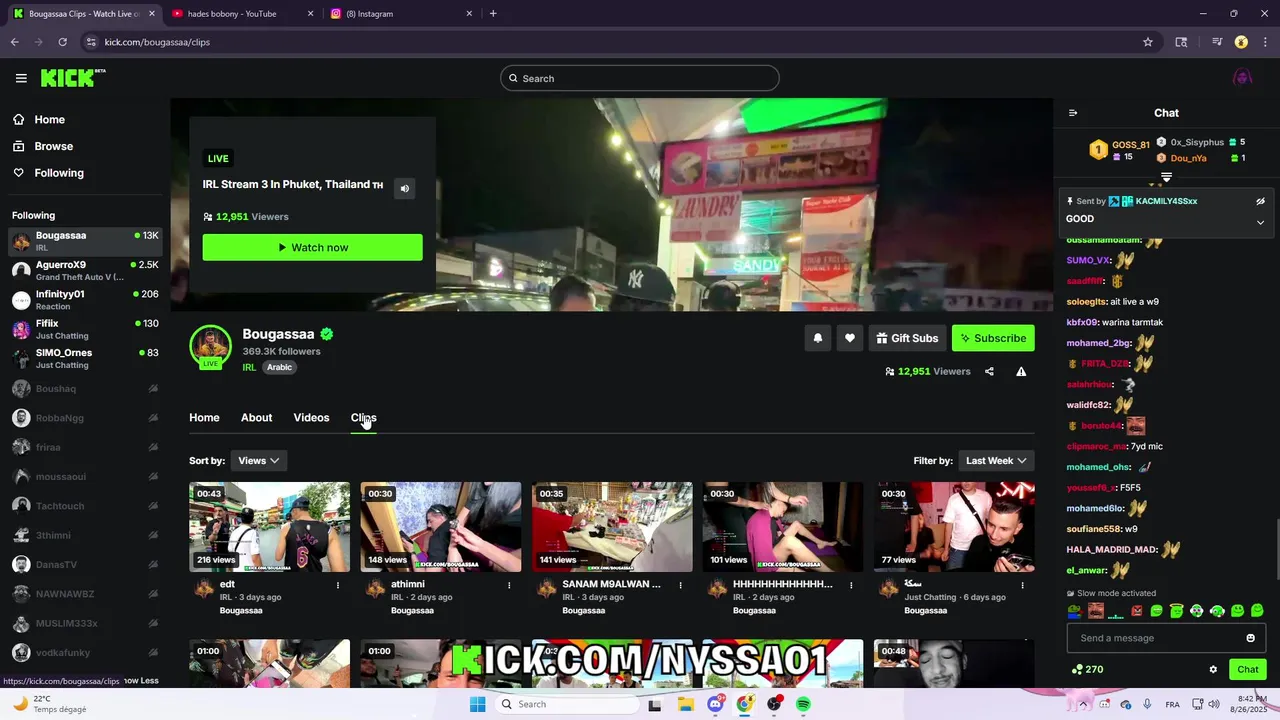1280x720 pixels.
Task: Open the athimni clip thumbnail
Action: tap(441, 527)
